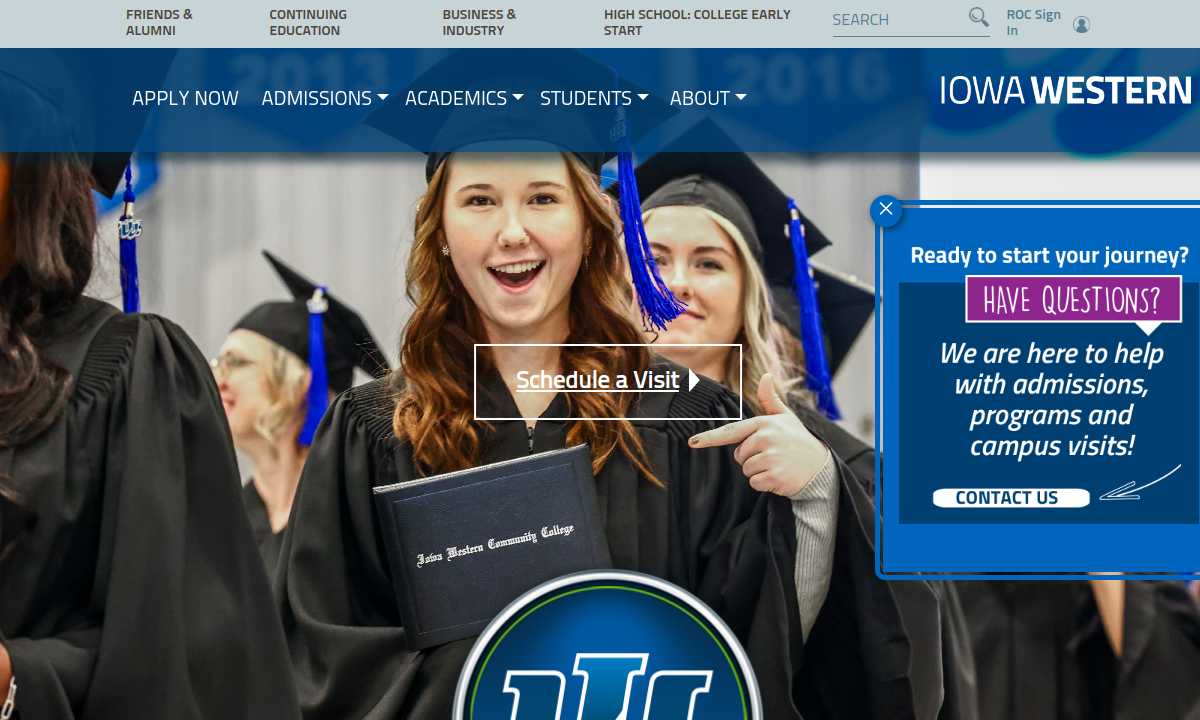Expand the Academics dropdown menu
The width and height of the screenshot is (1200, 720).
point(464,98)
